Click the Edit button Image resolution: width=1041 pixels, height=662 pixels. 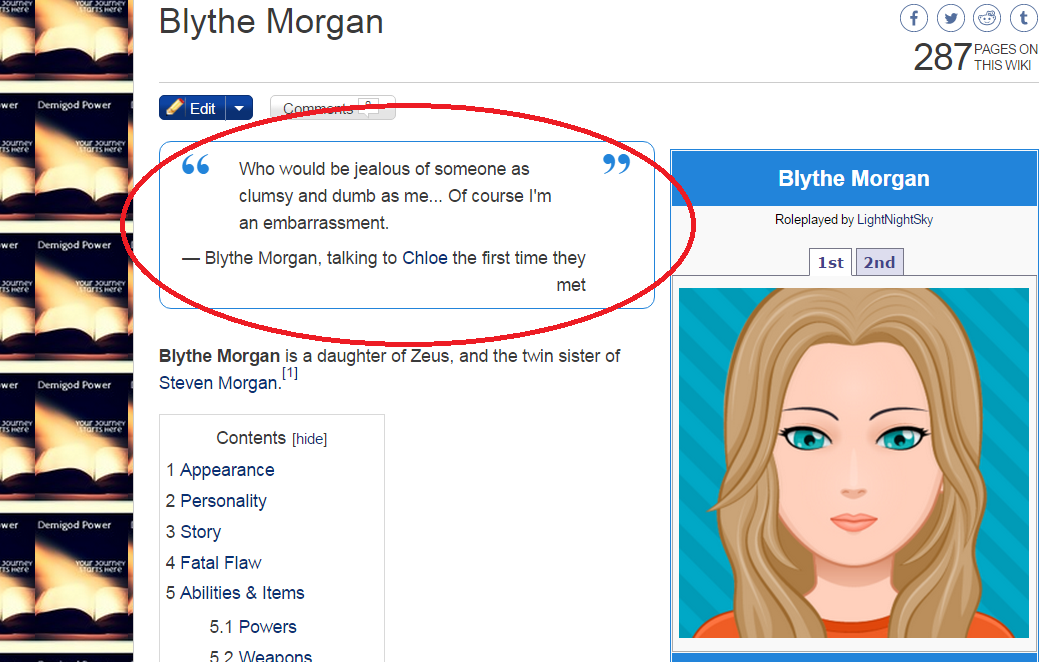tap(193, 108)
